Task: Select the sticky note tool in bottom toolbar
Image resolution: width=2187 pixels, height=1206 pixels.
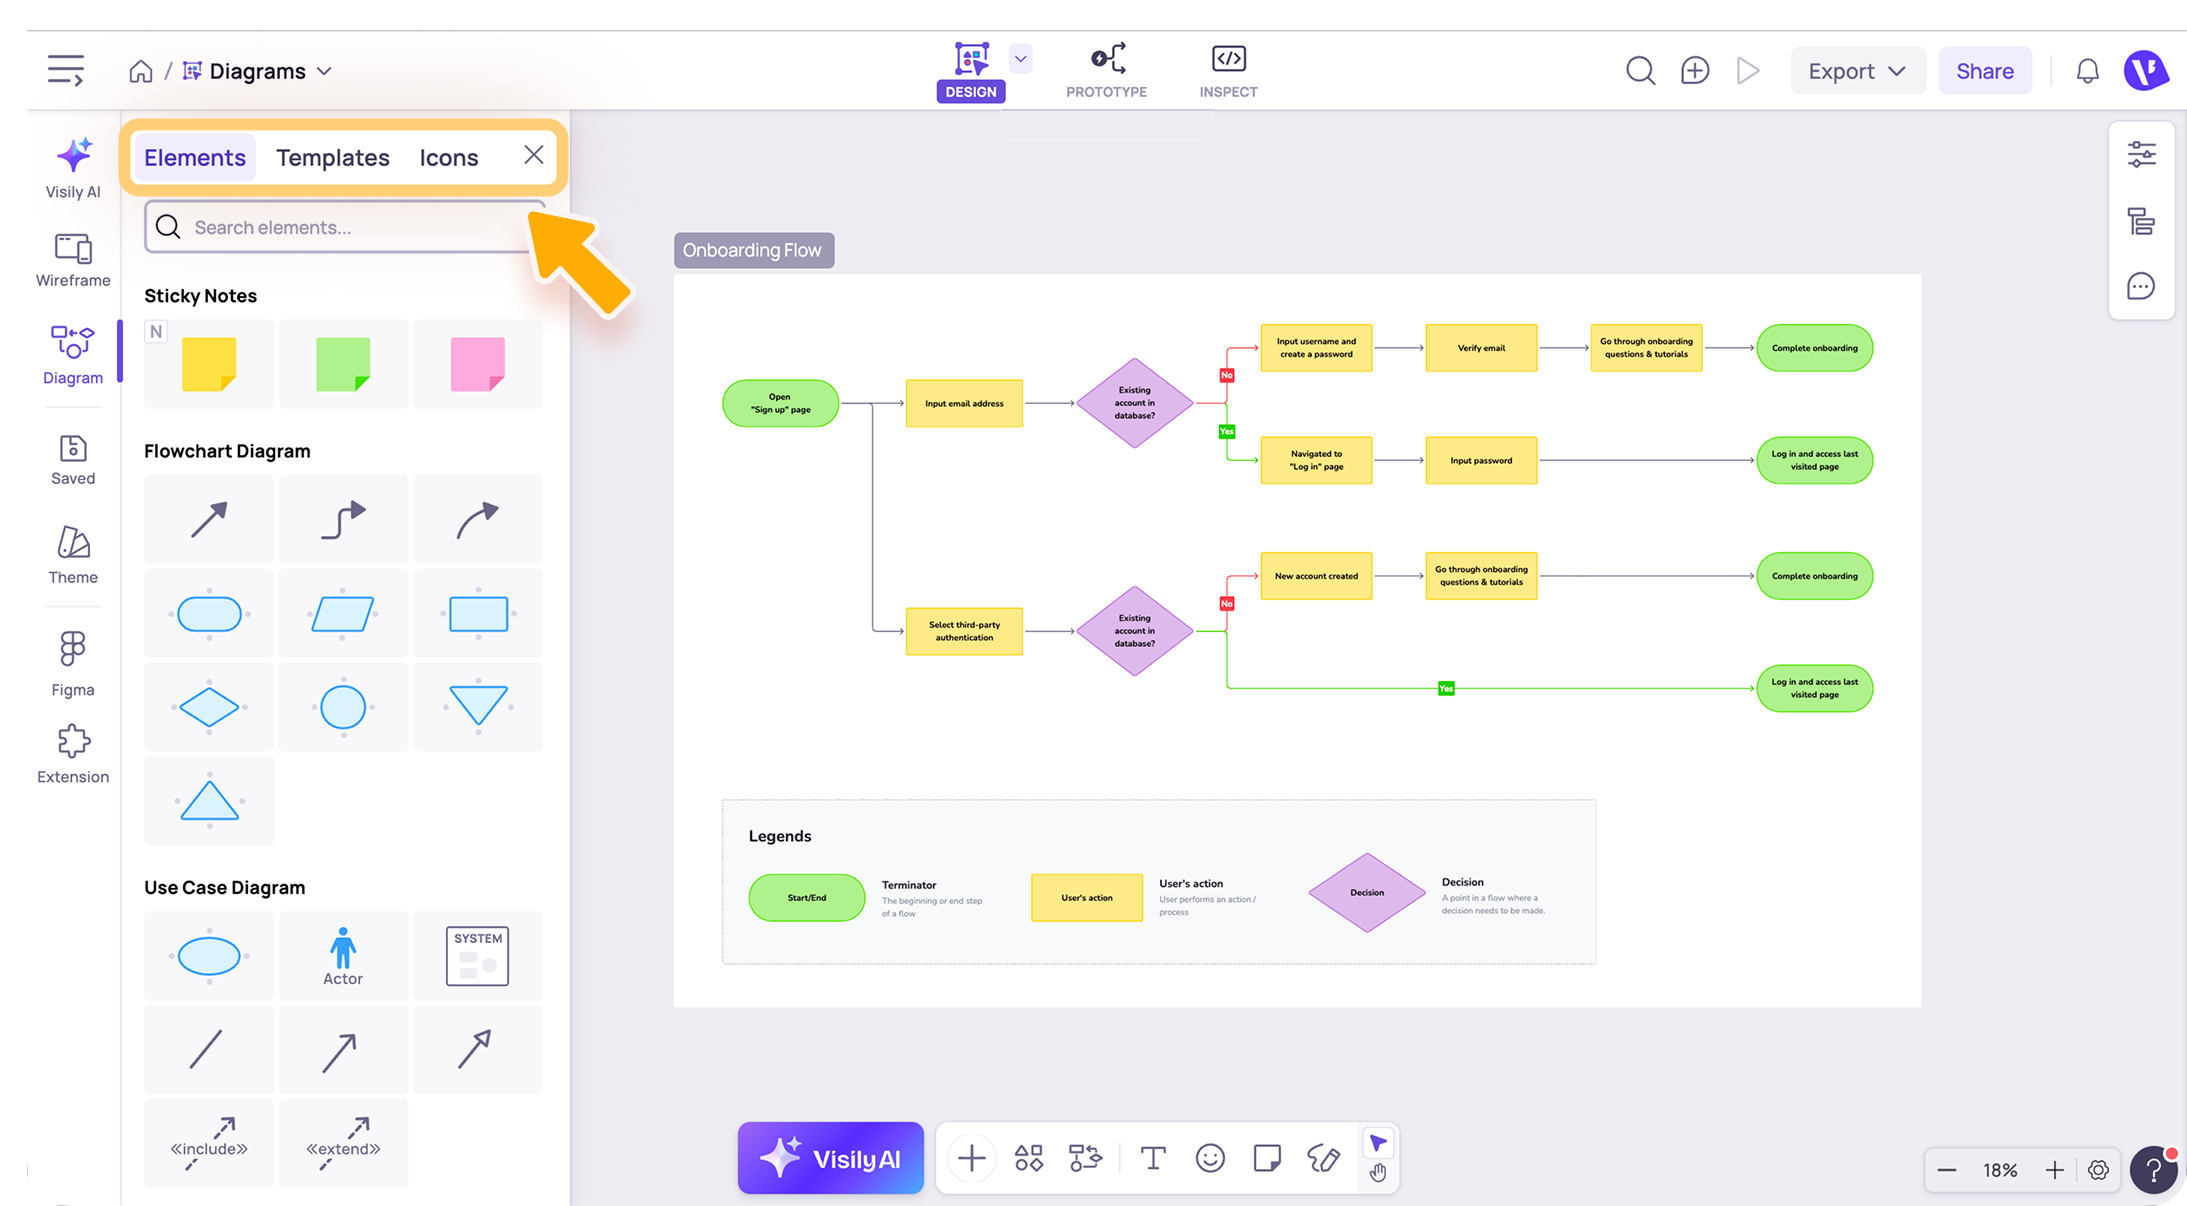Action: click(x=1267, y=1158)
